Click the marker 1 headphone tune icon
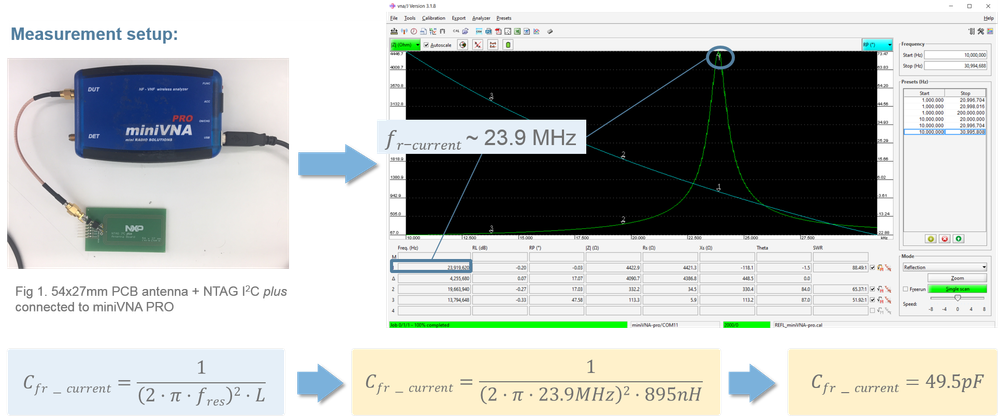The height and width of the screenshot is (416, 998). click(880, 268)
